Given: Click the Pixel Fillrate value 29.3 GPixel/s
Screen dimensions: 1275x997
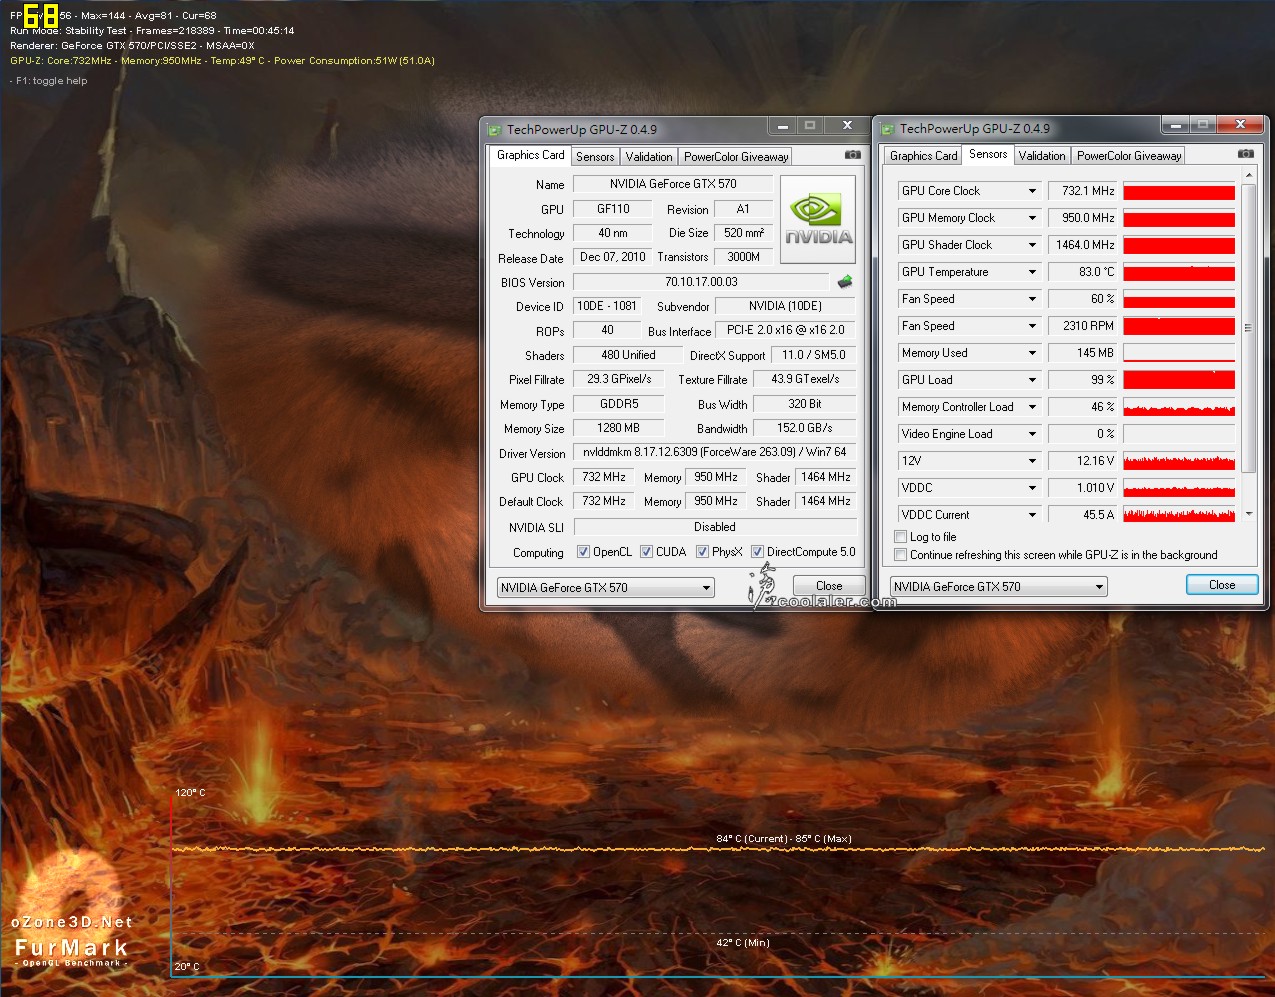Looking at the screenshot, I should 619,379.
